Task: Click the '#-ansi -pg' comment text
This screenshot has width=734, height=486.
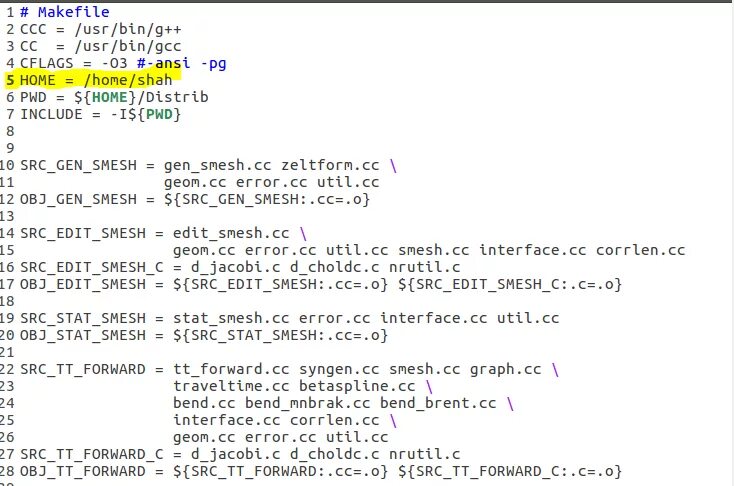Action: point(182,63)
